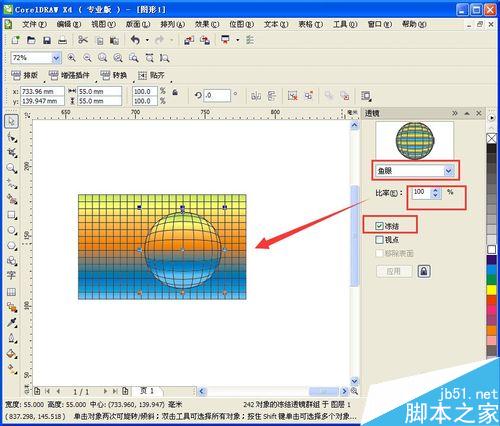
Task: Open the 文件(F) menu
Action: tap(34, 24)
